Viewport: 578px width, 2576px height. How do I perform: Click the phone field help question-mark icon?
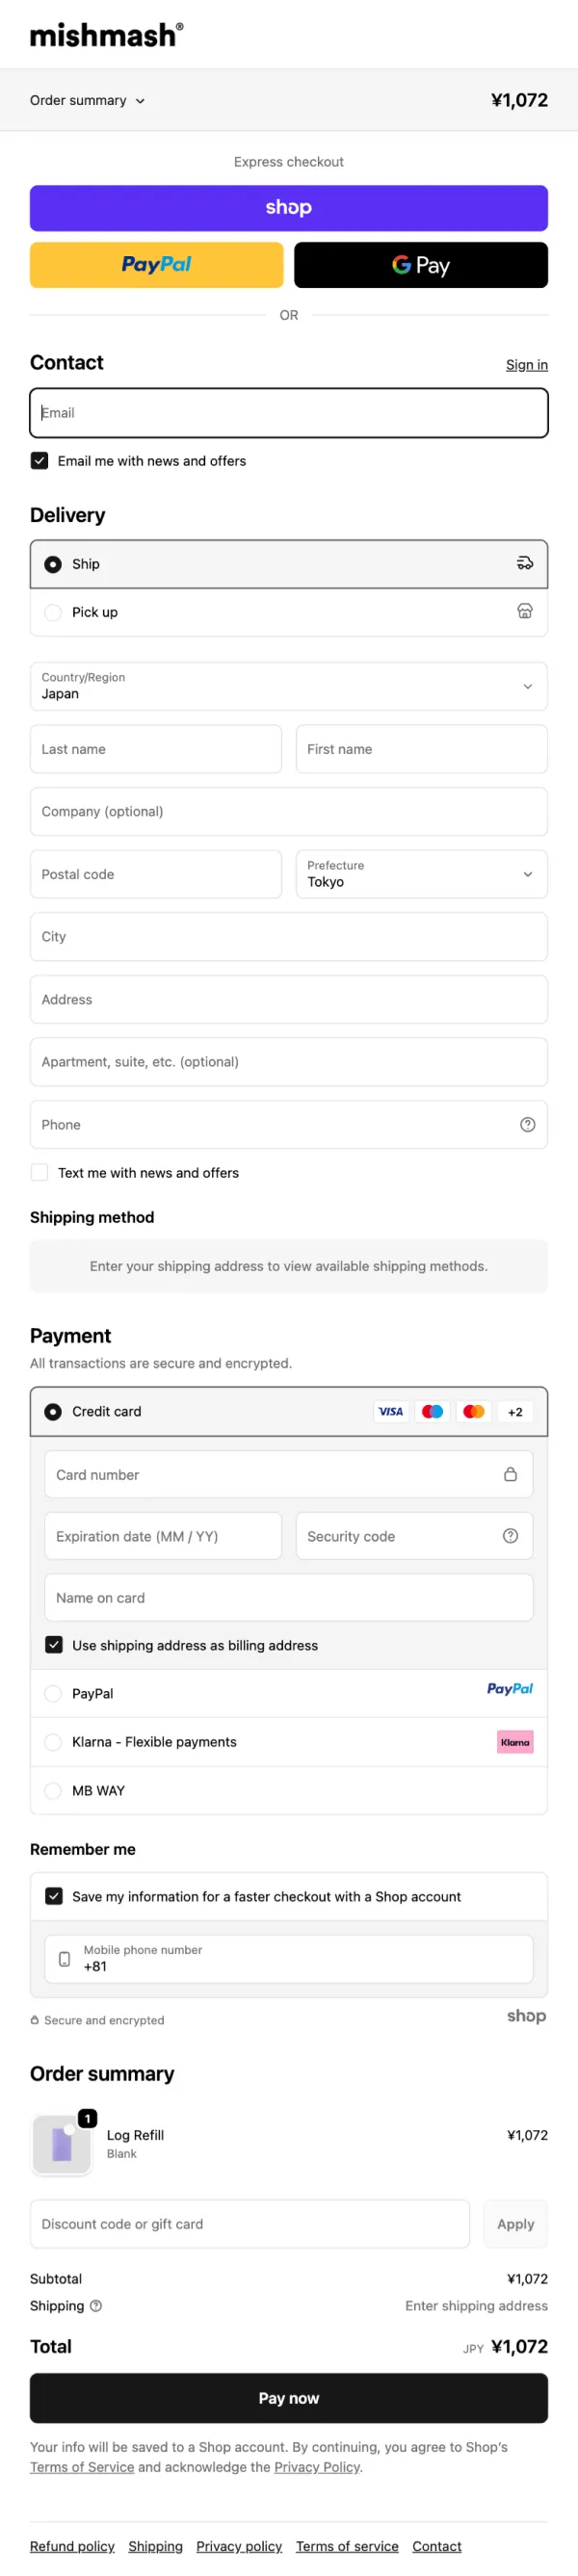pyautogui.click(x=527, y=1124)
